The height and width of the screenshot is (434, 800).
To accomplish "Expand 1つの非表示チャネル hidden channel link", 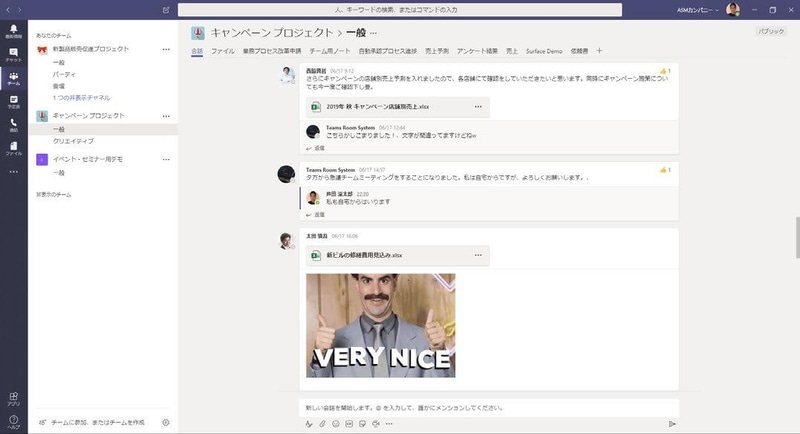I will click(x=81, y=97).
